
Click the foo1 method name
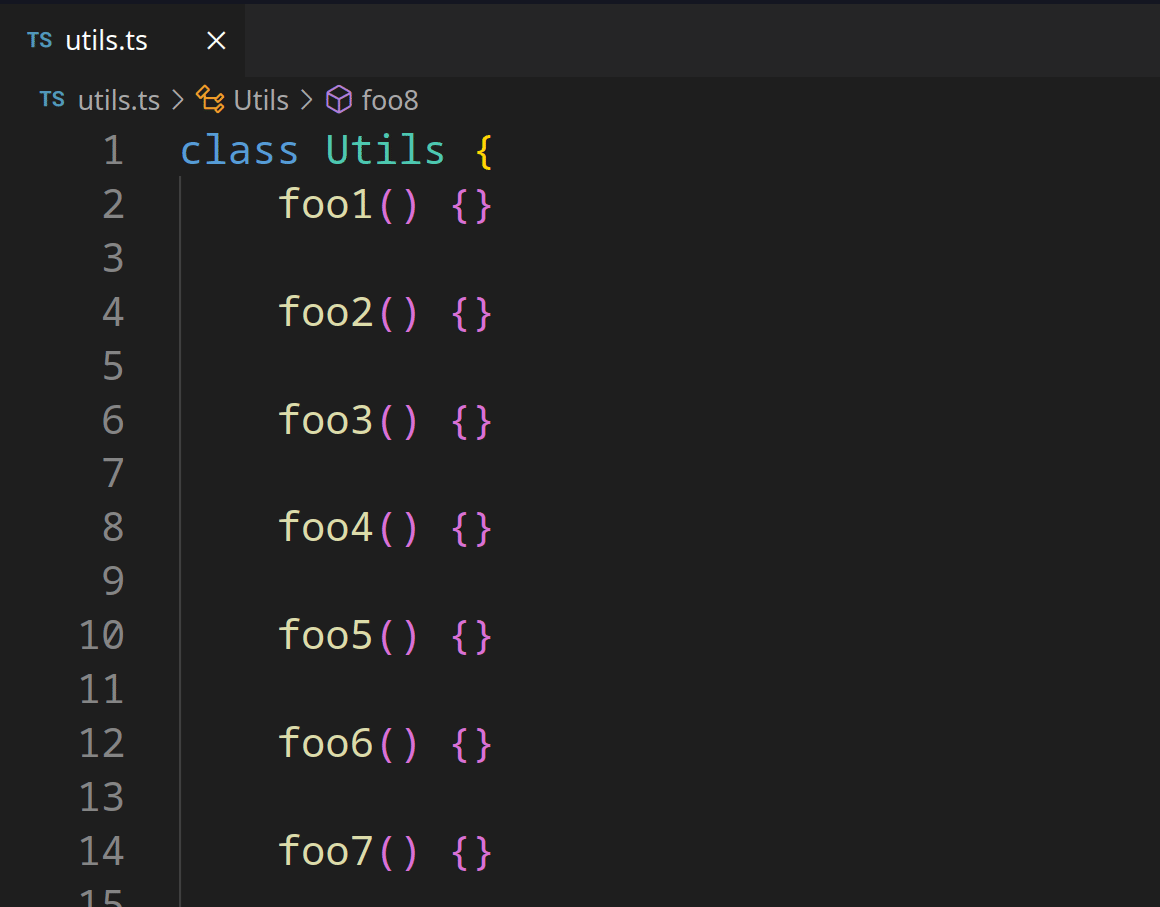[325, 205]
